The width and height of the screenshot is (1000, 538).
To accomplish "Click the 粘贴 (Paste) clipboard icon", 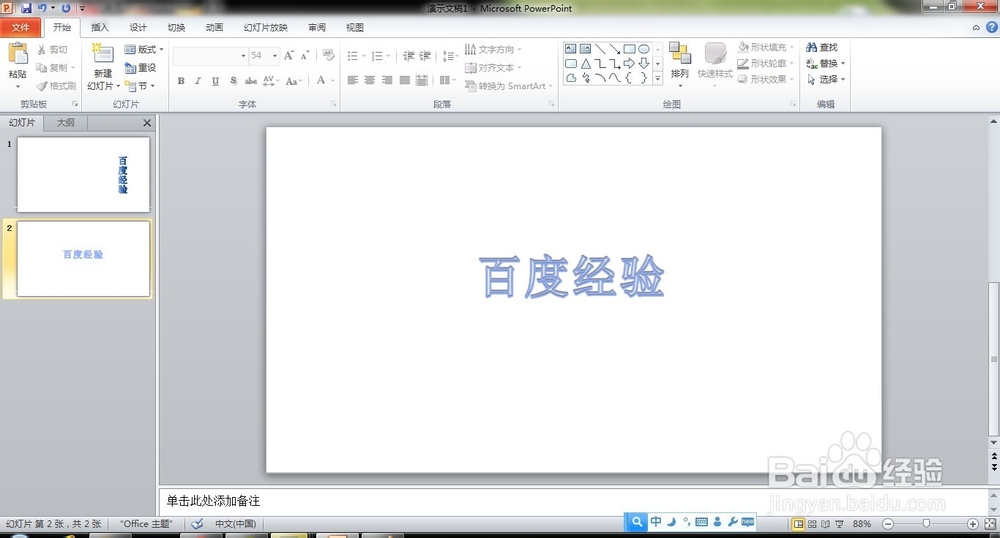I will click(18, 54).
